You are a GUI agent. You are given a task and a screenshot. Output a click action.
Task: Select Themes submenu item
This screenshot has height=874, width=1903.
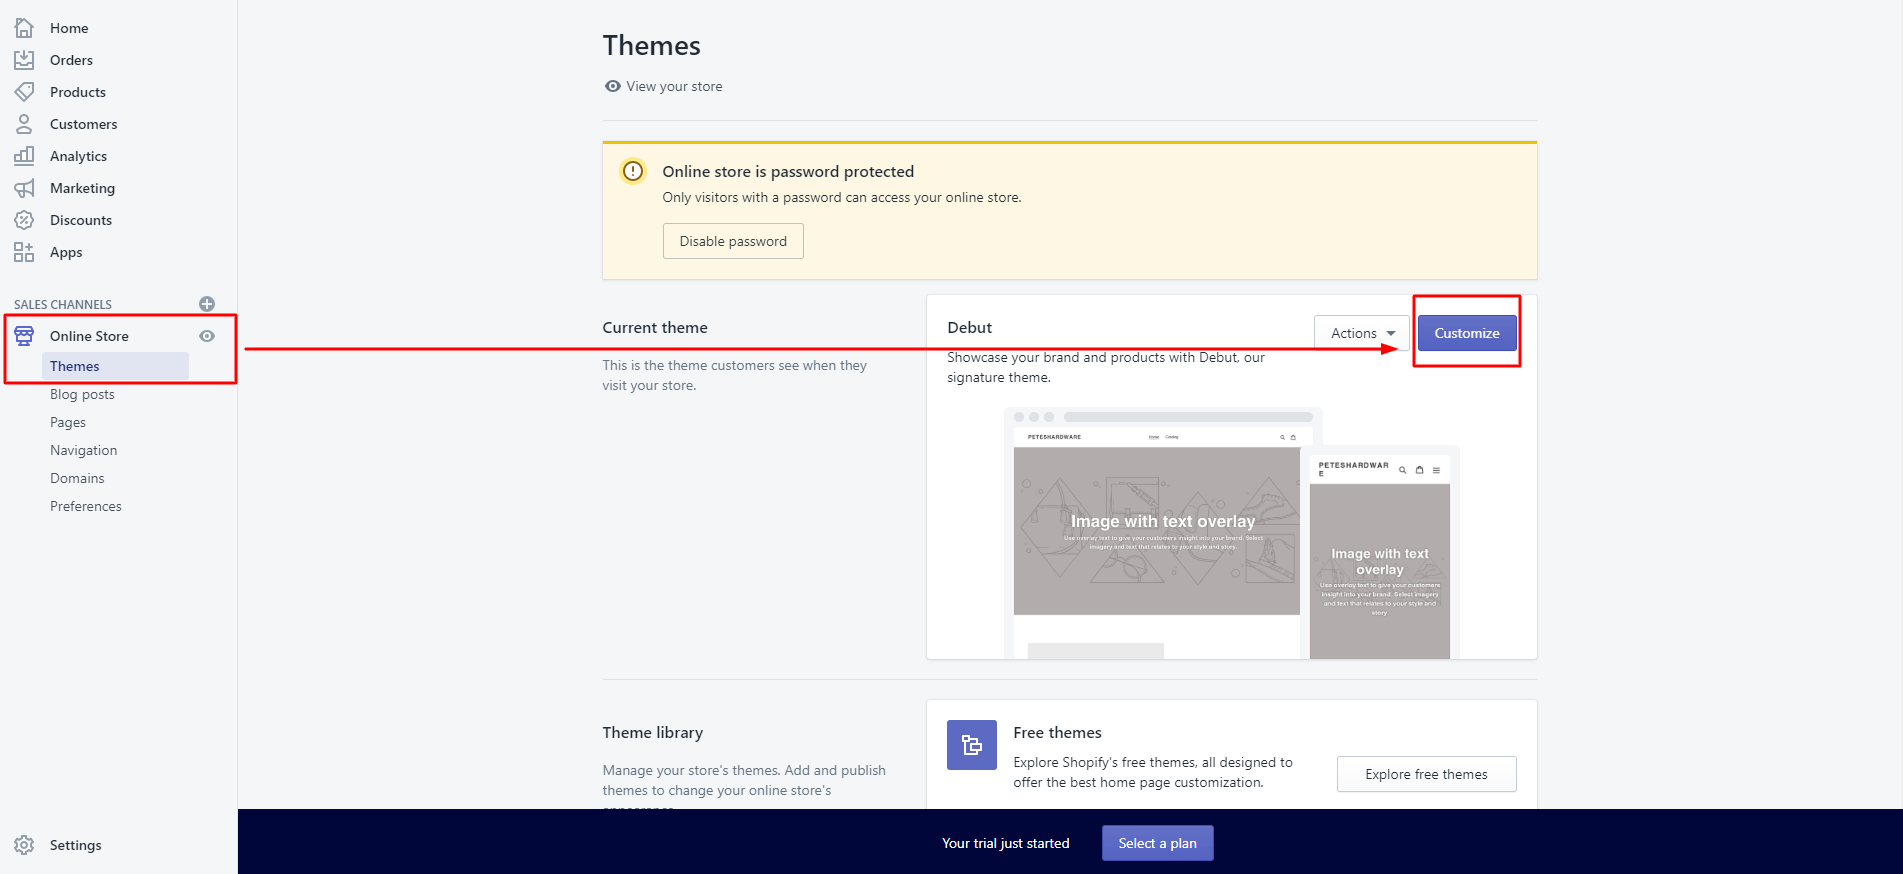coord(115,366)
